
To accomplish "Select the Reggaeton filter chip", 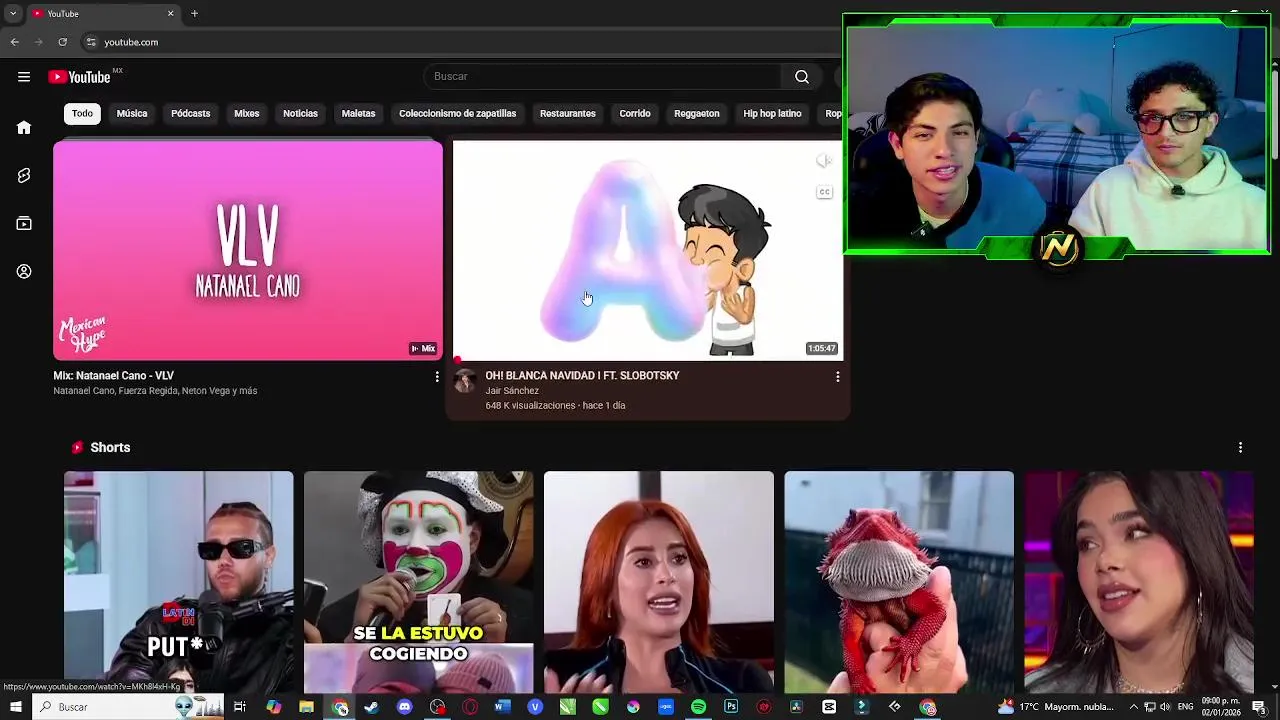I will [x=696, y=114].
